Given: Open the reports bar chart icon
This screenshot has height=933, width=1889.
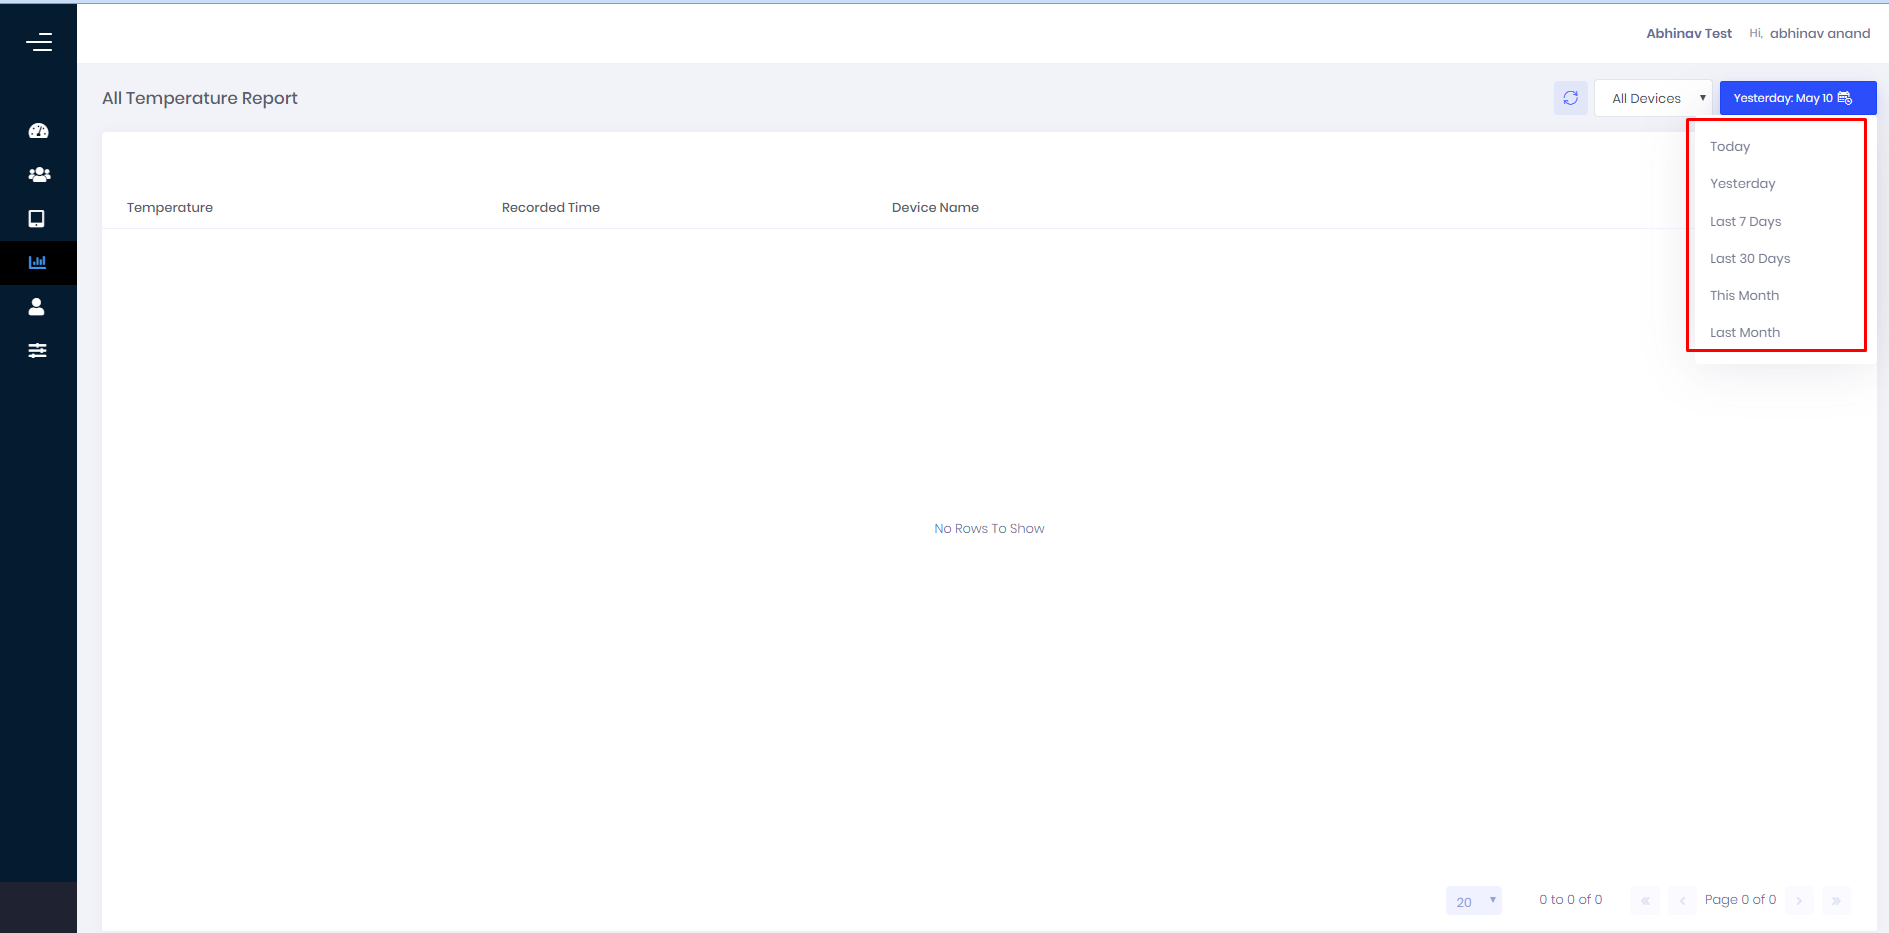Looking at the screenshot, I should tap(38, 262).
